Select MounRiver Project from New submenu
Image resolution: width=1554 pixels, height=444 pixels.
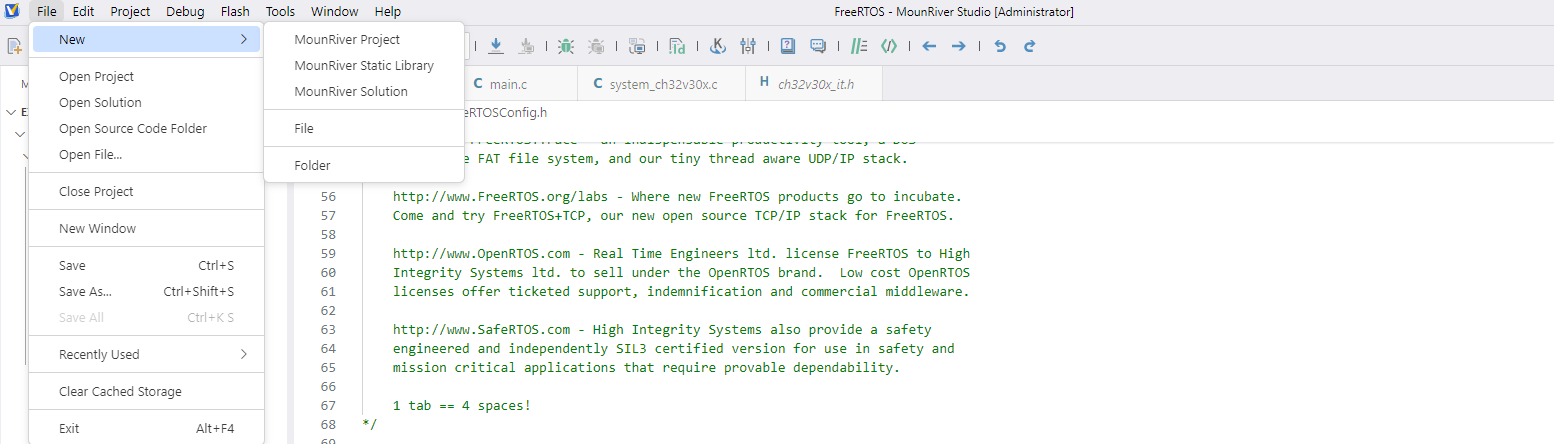(364, 39)
